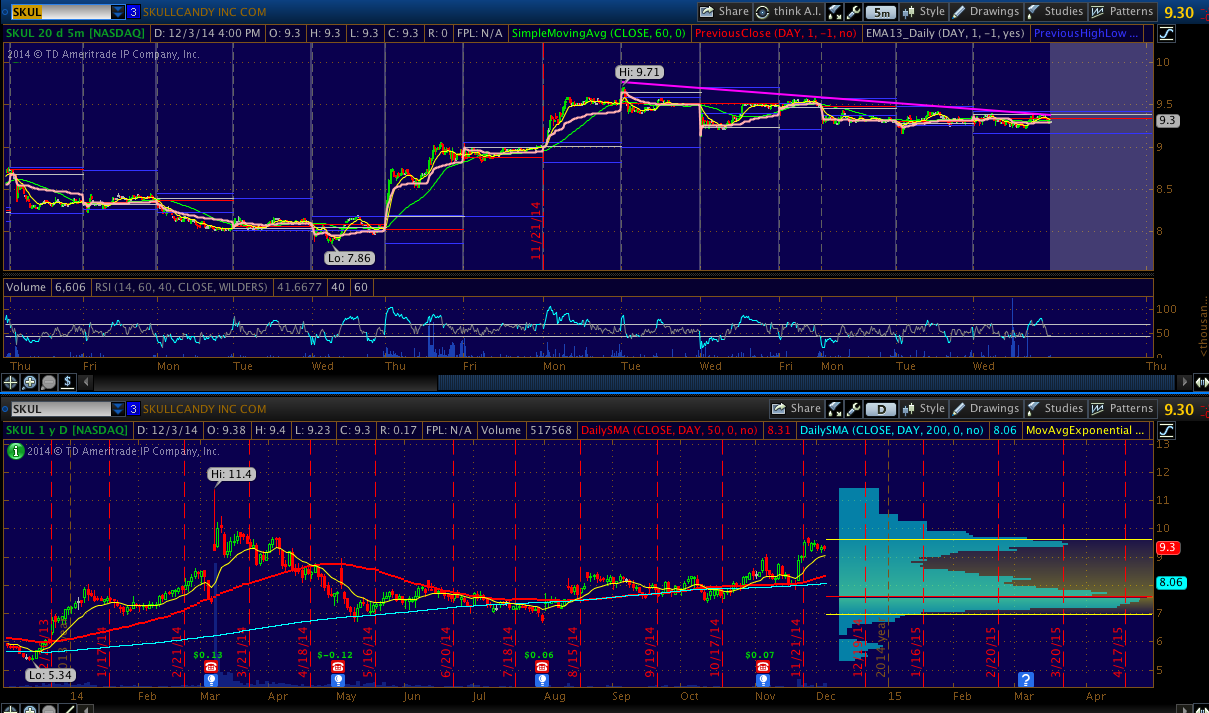Click the think A.I. button
This screenshot has height=713, width=1209.
coord(787,12)
